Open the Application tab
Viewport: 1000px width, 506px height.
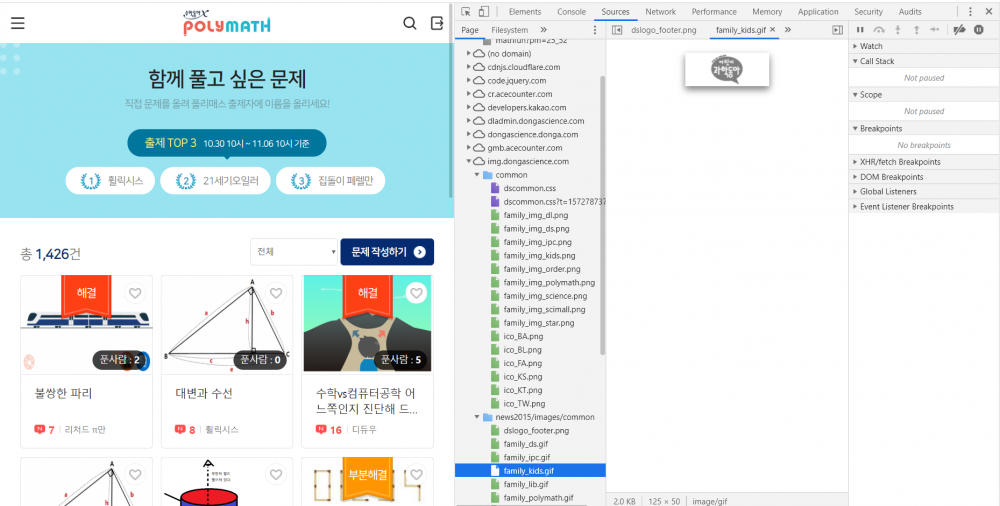tap(818, 11)
